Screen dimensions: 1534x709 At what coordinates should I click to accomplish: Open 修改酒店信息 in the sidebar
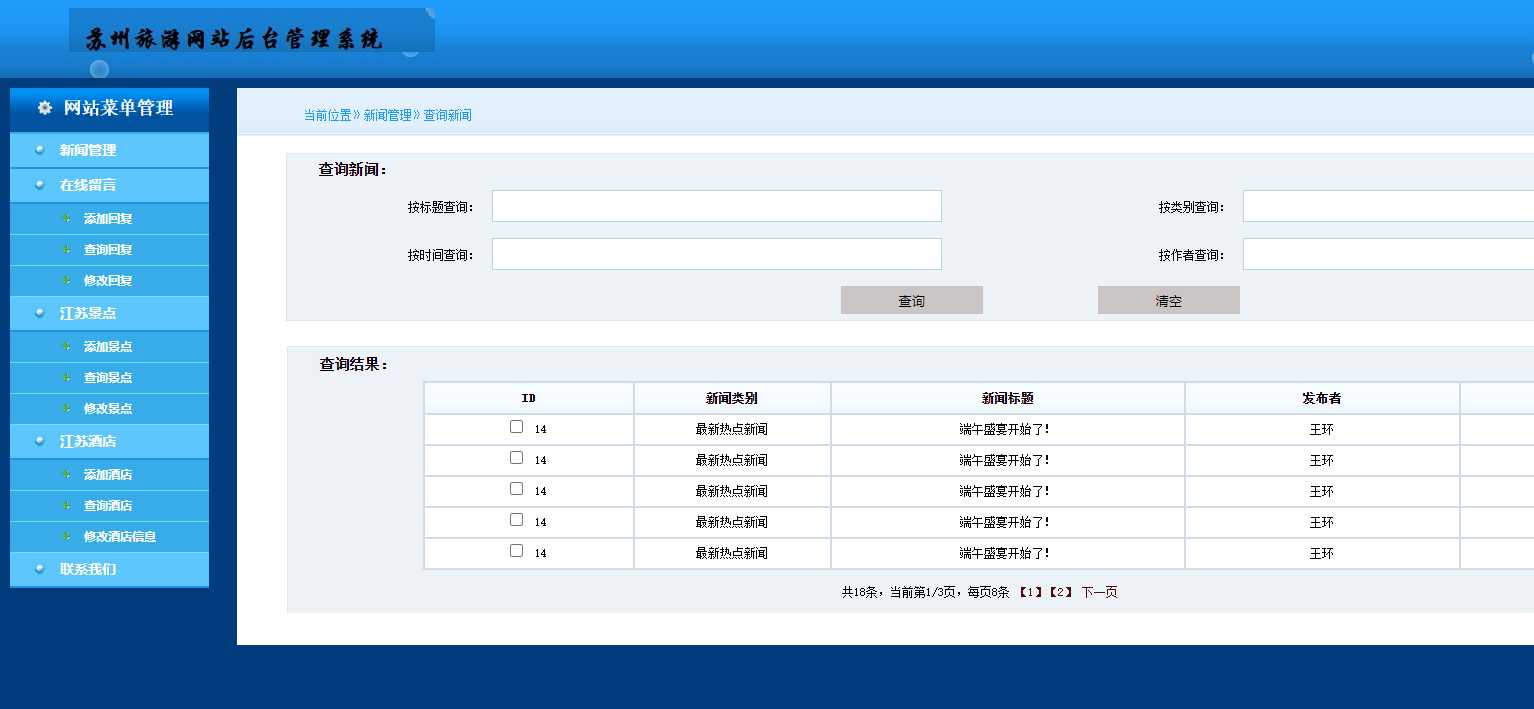click(x=120, y=536)
